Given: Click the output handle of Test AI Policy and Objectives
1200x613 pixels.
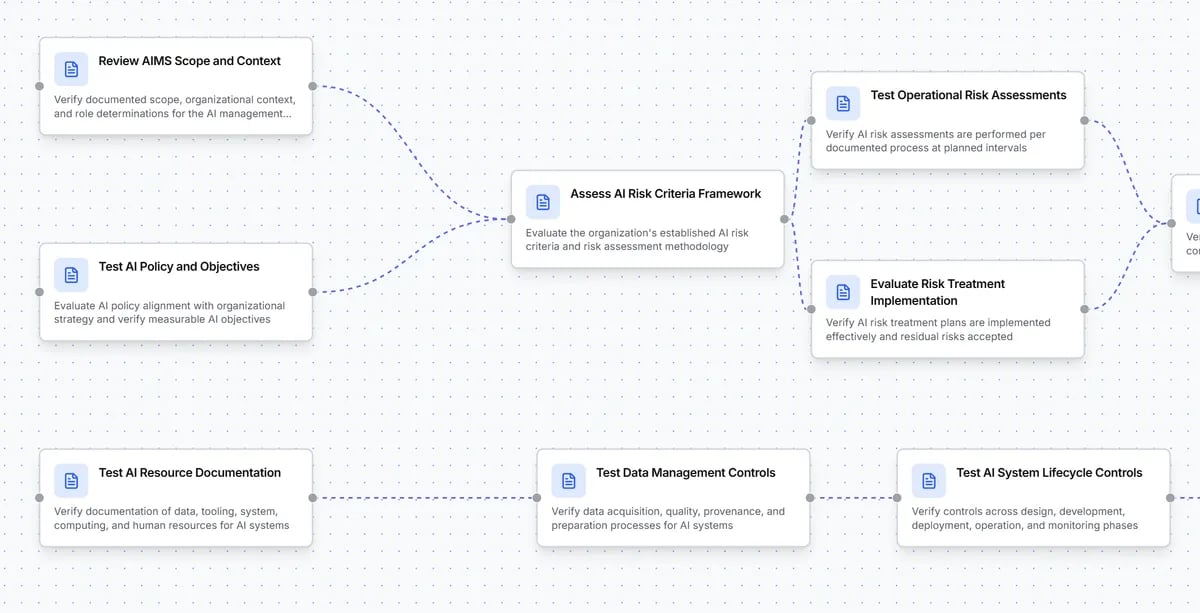Looking at the screenshot, I should coord(313,293).
